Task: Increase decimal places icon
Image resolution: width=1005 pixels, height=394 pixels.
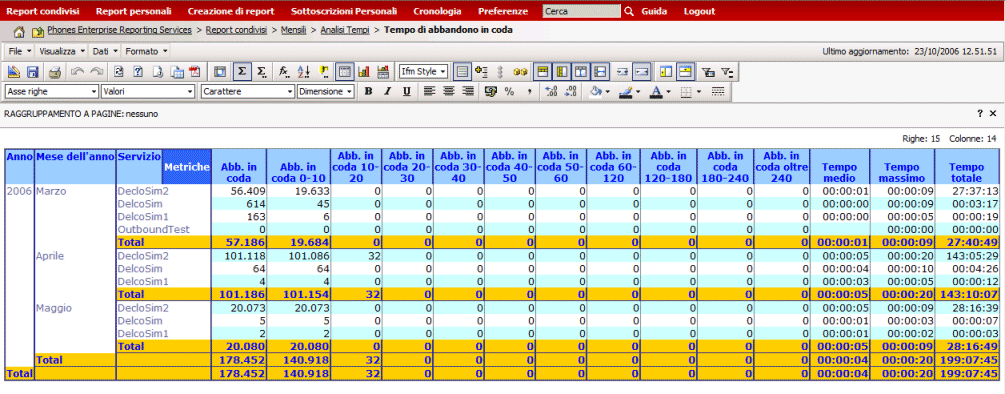Action: pyautogui.click(x=551, y=92)
